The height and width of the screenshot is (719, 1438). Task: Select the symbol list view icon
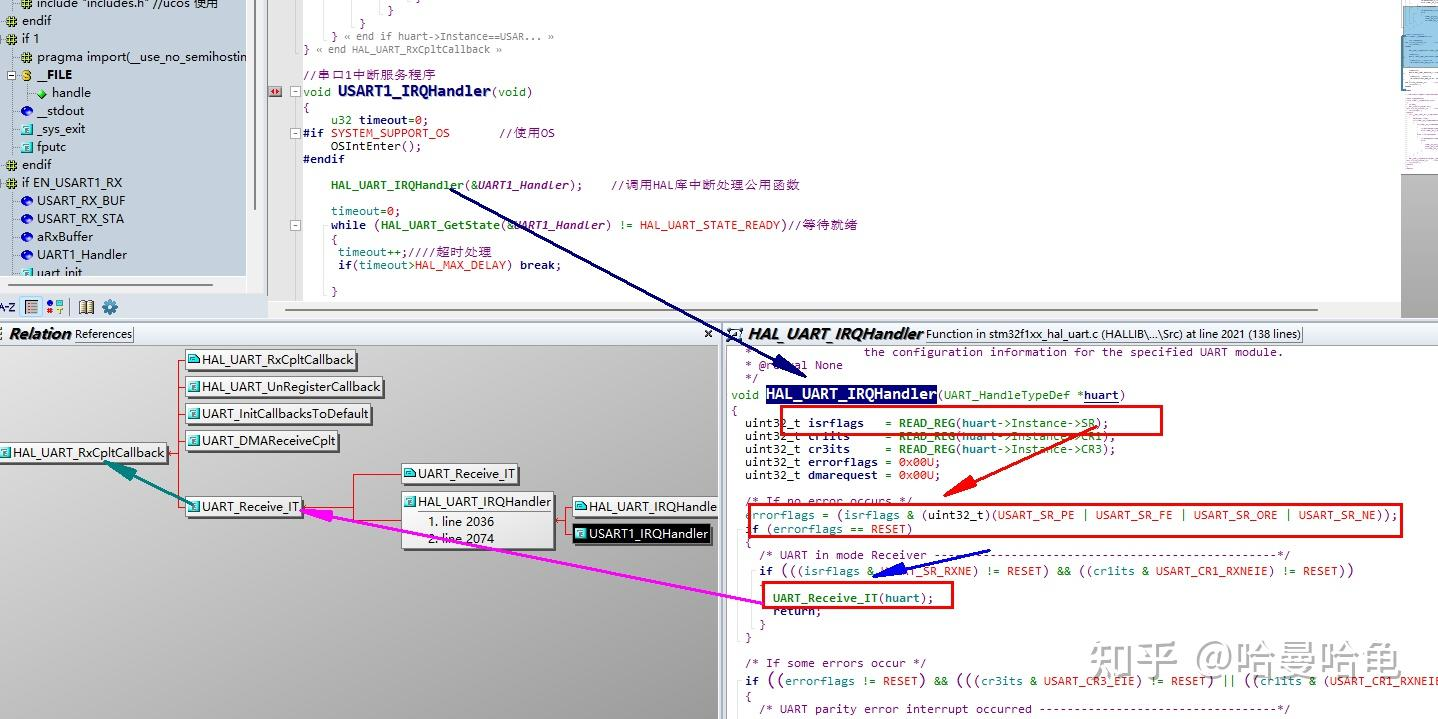pyautogui.click(x=32, y=307)
